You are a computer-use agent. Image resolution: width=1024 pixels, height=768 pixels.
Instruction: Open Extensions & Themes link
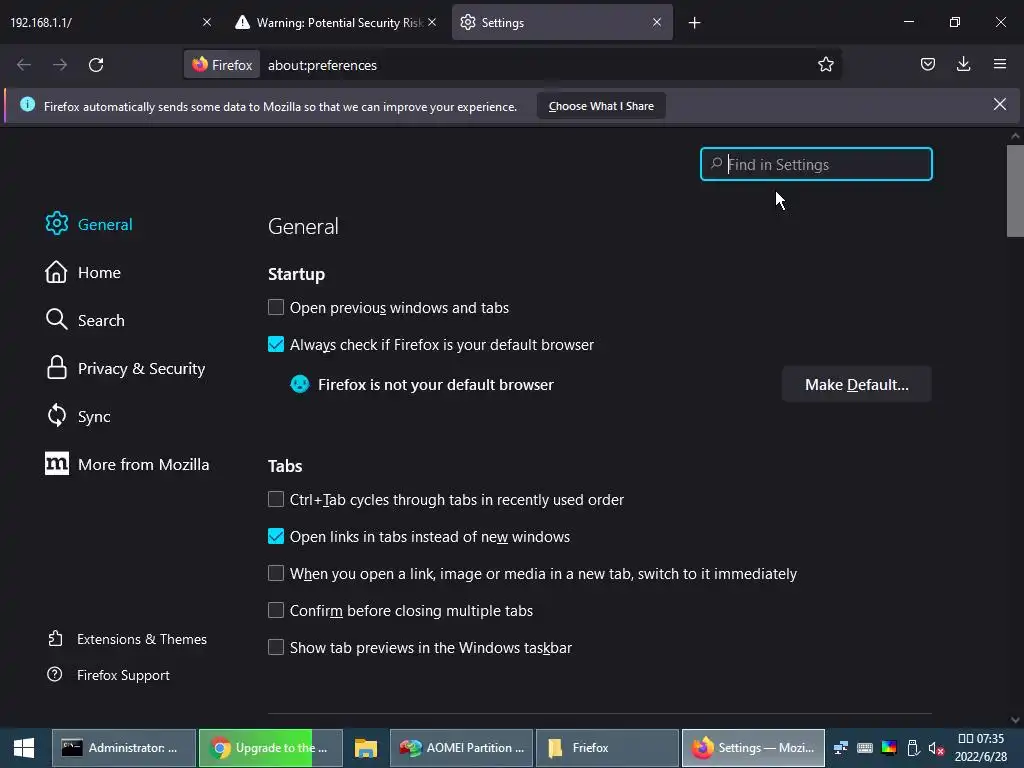point(127,639)
